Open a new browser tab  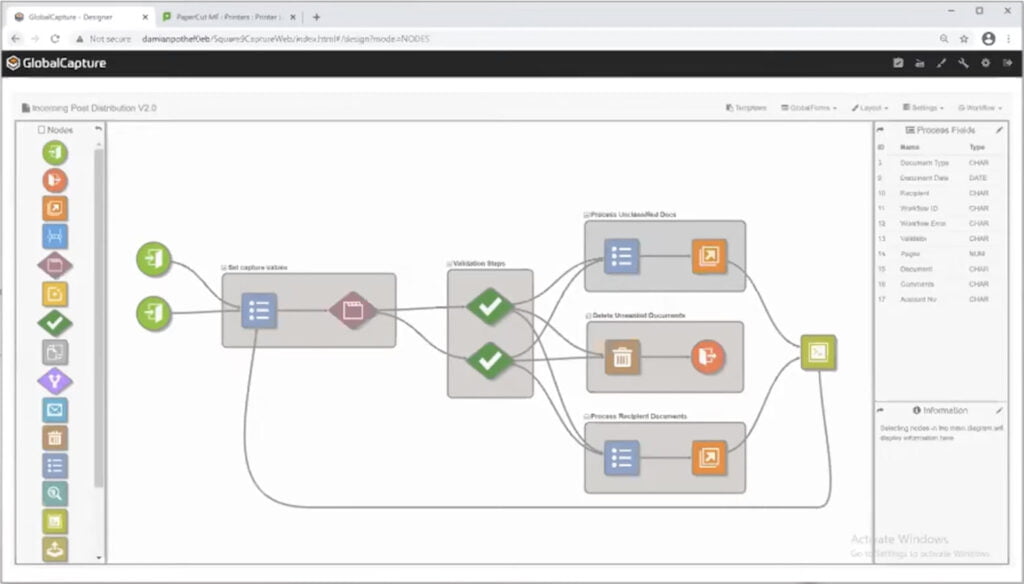(316, 17)
